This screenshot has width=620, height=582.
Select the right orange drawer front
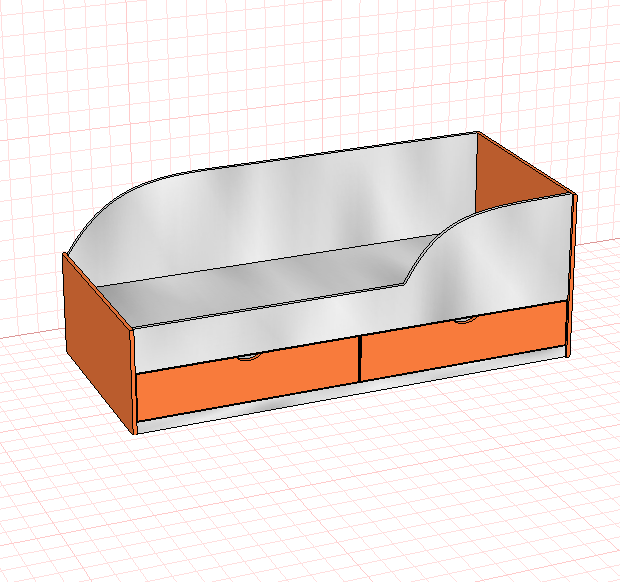tap(463, 341)
